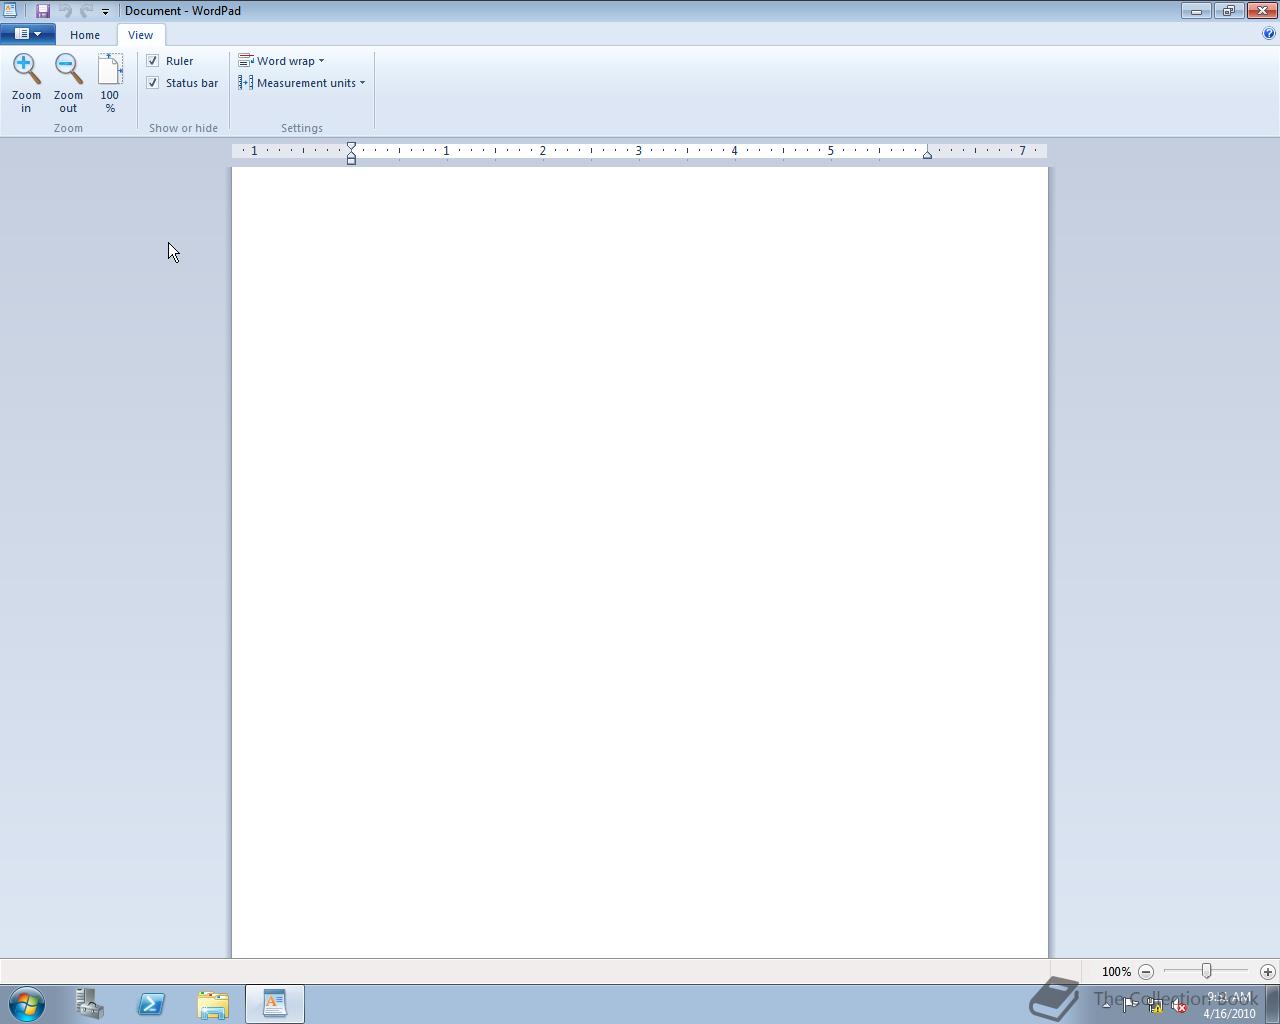Restore down the WordPad window

pos(1228,11)
